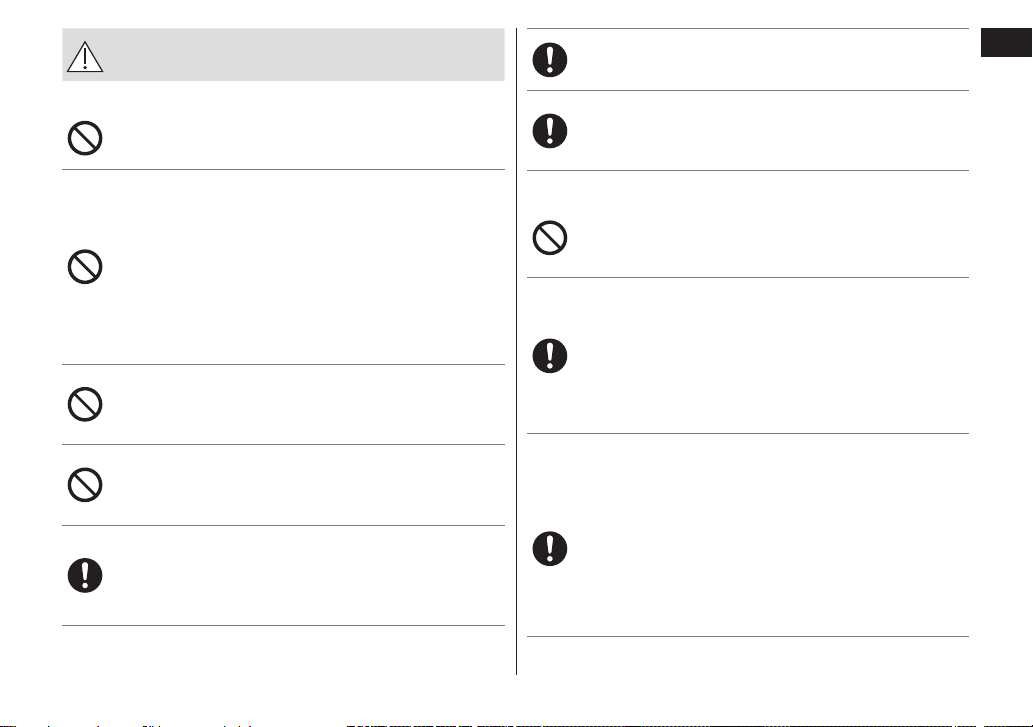Click the prohibition icon in the tallest left-column section

click(85, 267)
